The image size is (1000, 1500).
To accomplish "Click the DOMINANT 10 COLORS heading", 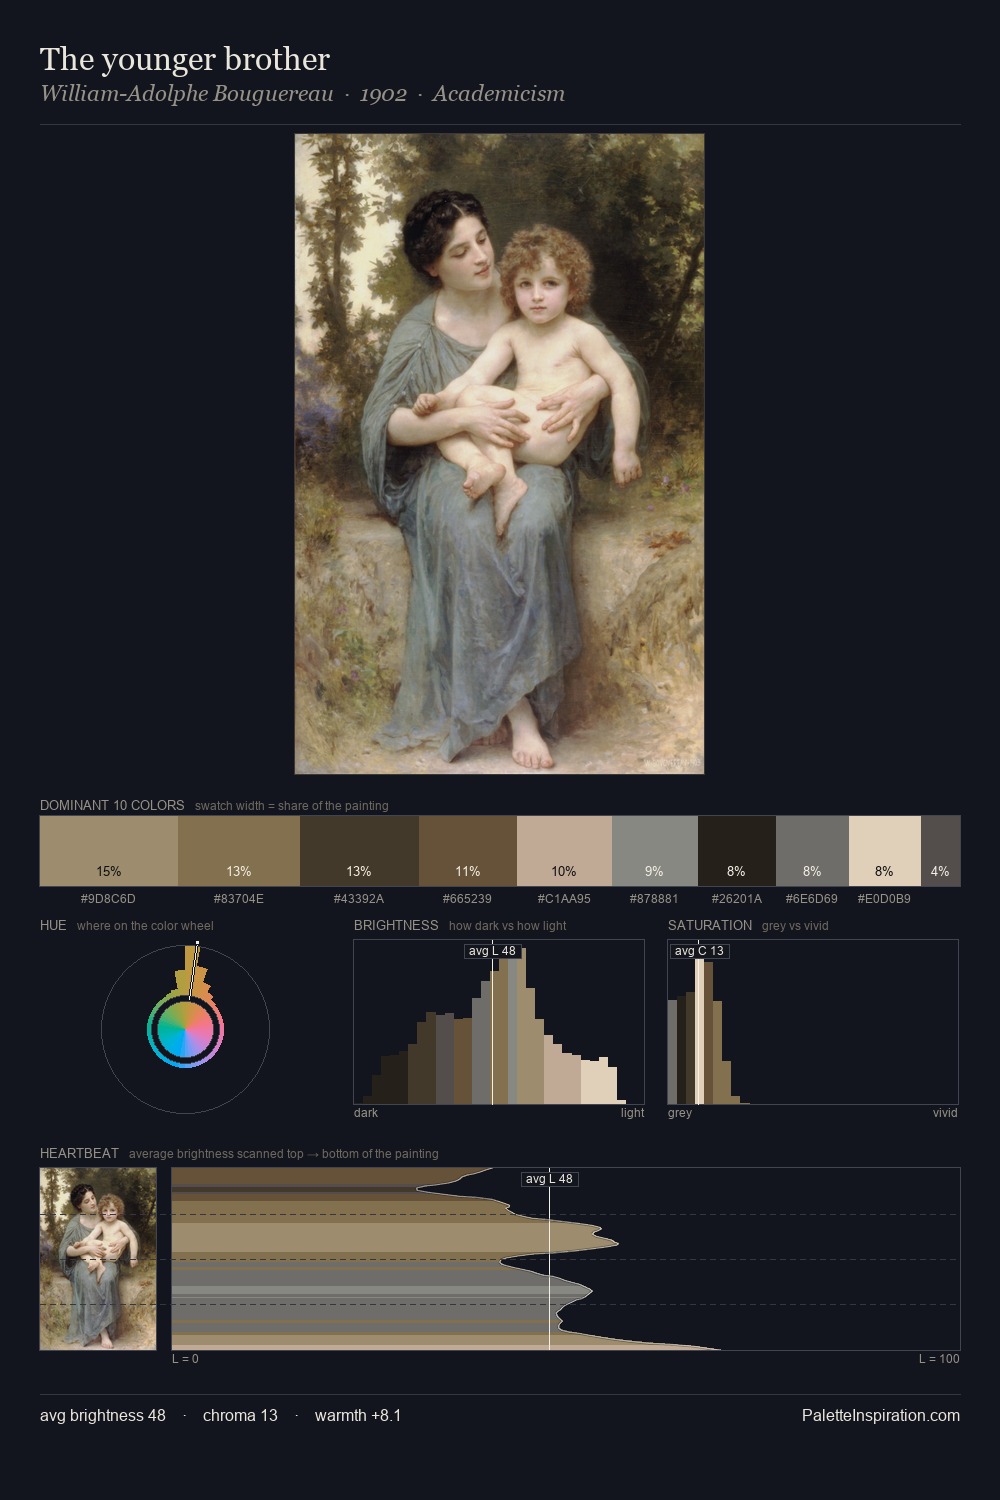I will pyautogui.click(x=112, y=805).
